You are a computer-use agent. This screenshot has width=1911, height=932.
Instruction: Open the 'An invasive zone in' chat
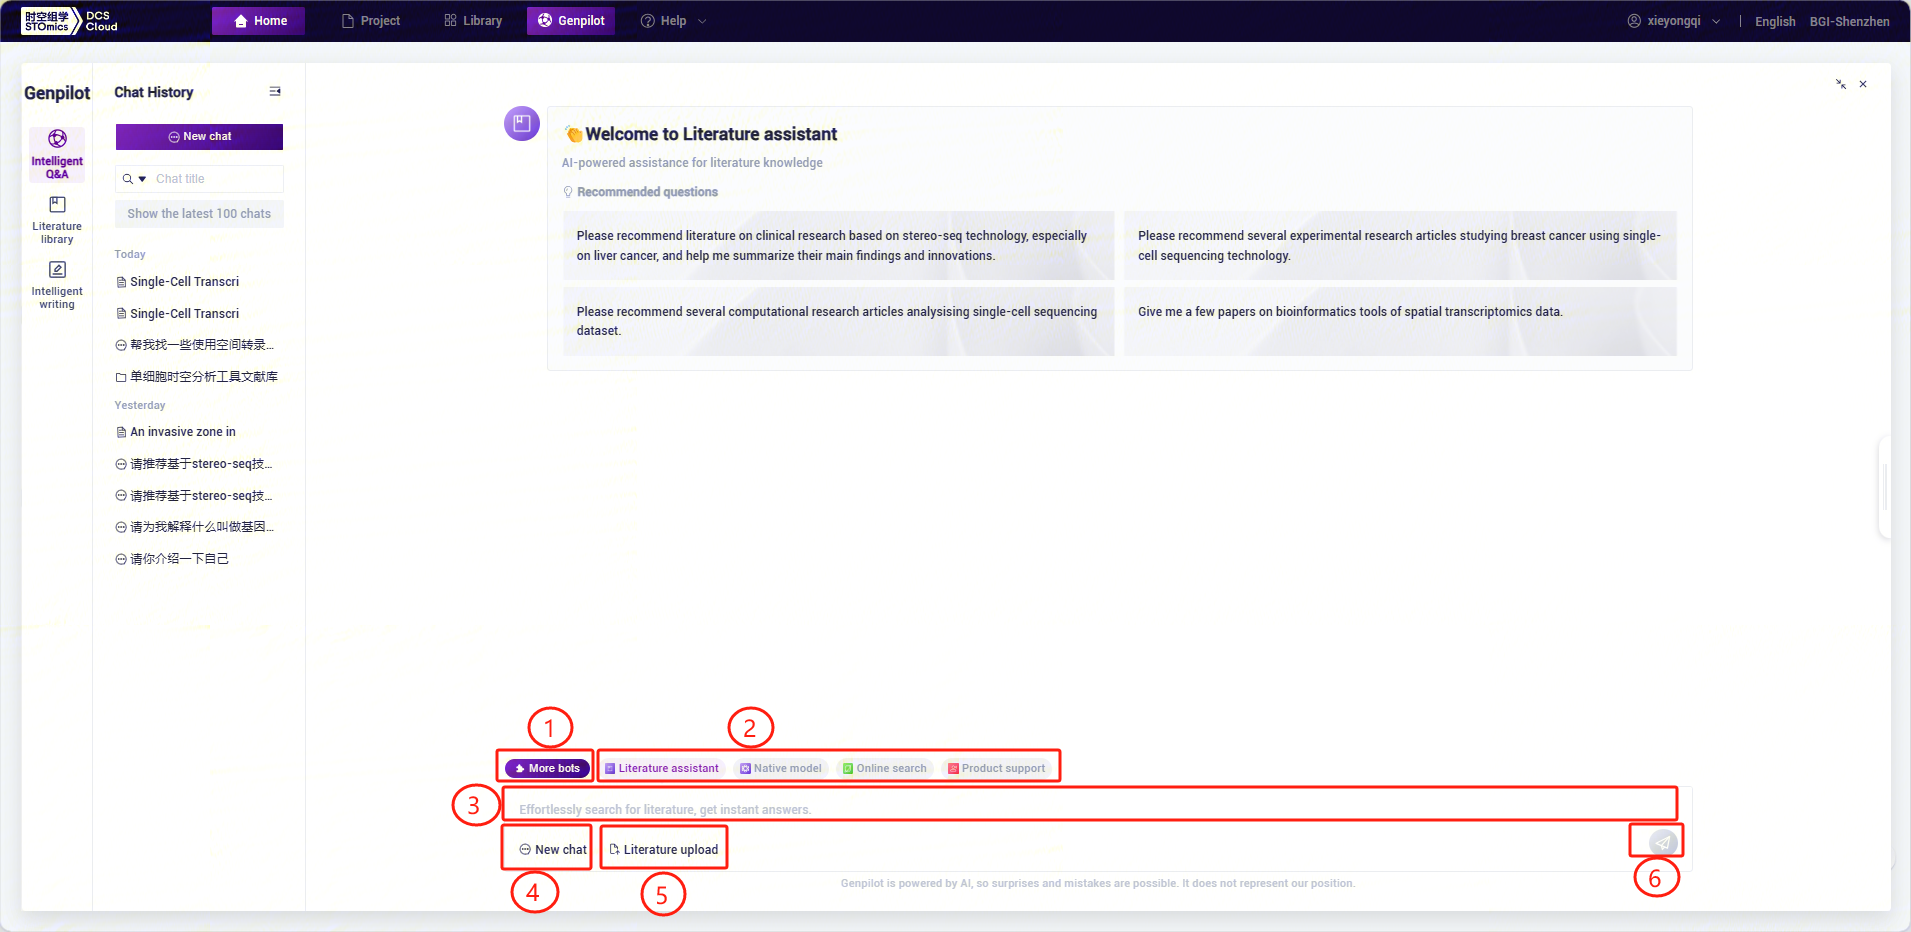point(183,432)
